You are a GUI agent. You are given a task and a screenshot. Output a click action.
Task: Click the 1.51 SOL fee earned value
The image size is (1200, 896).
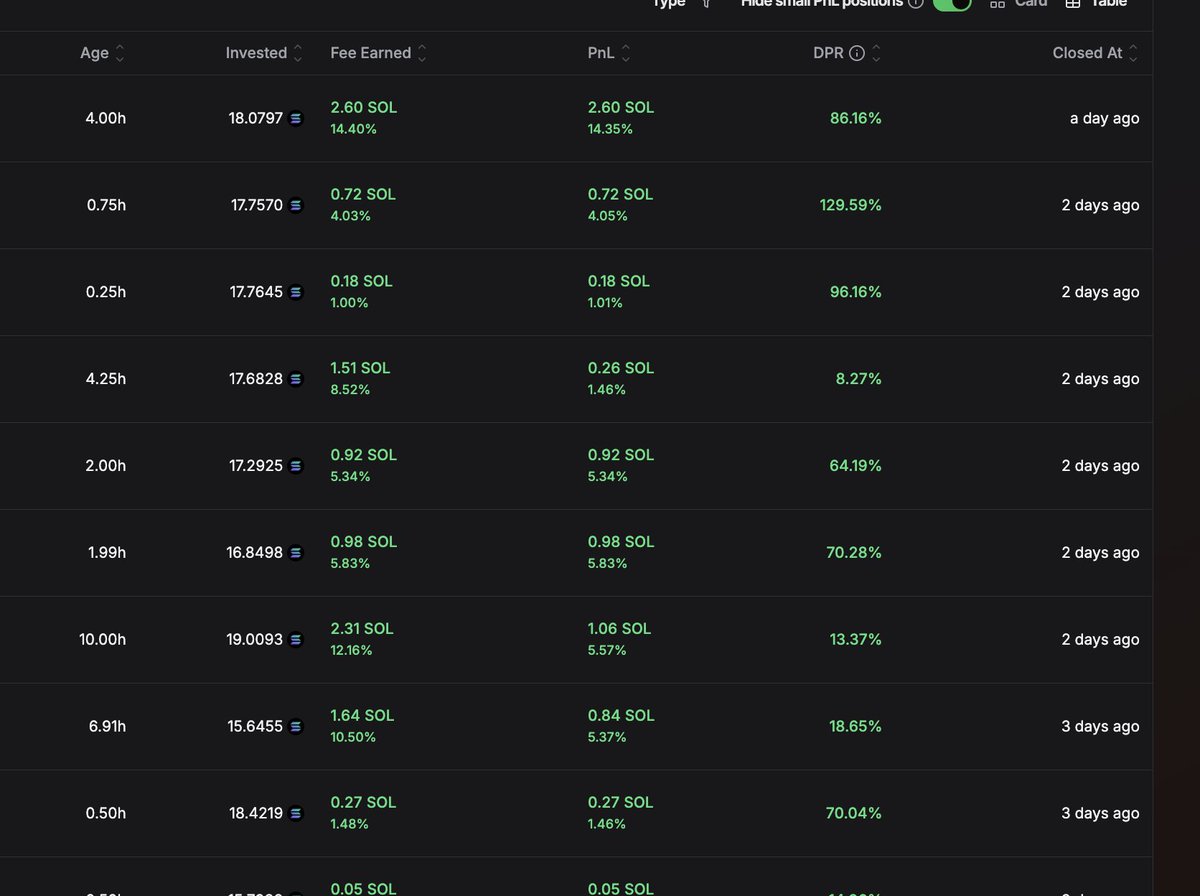(360, 369)
